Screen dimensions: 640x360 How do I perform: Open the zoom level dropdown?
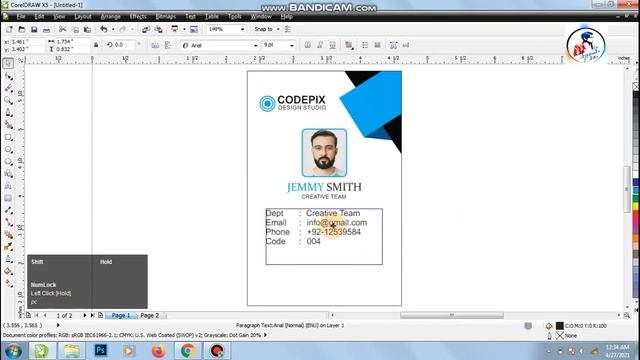(x=242, y=29)
